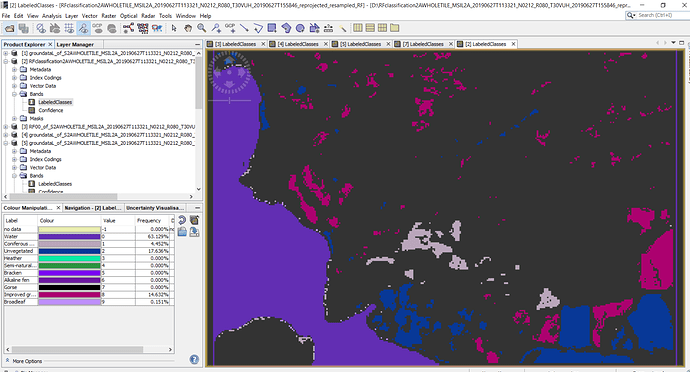Expand the Metadata folder under product [2]

pos(14,70)
